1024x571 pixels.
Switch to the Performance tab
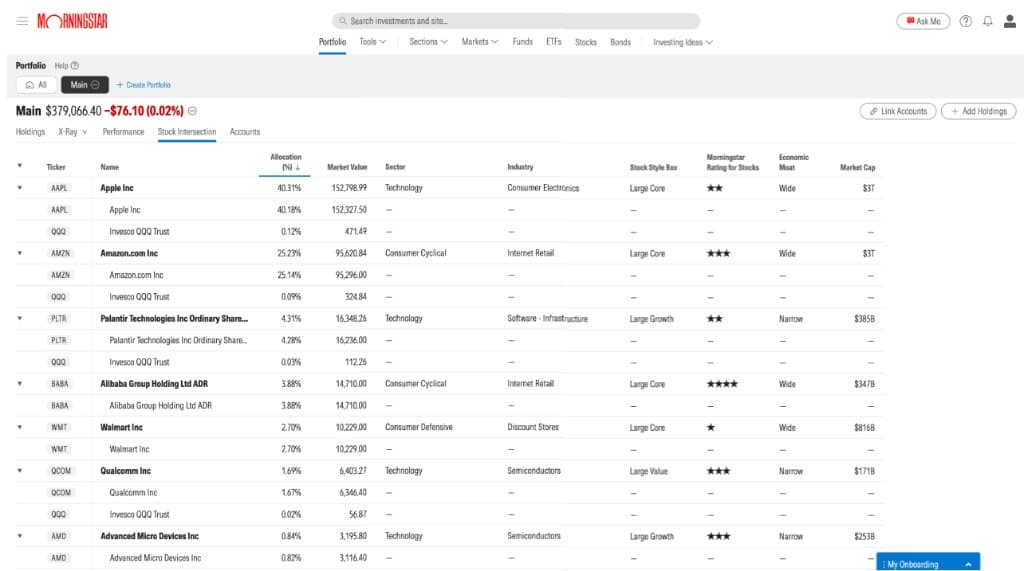tap(123, 132)
